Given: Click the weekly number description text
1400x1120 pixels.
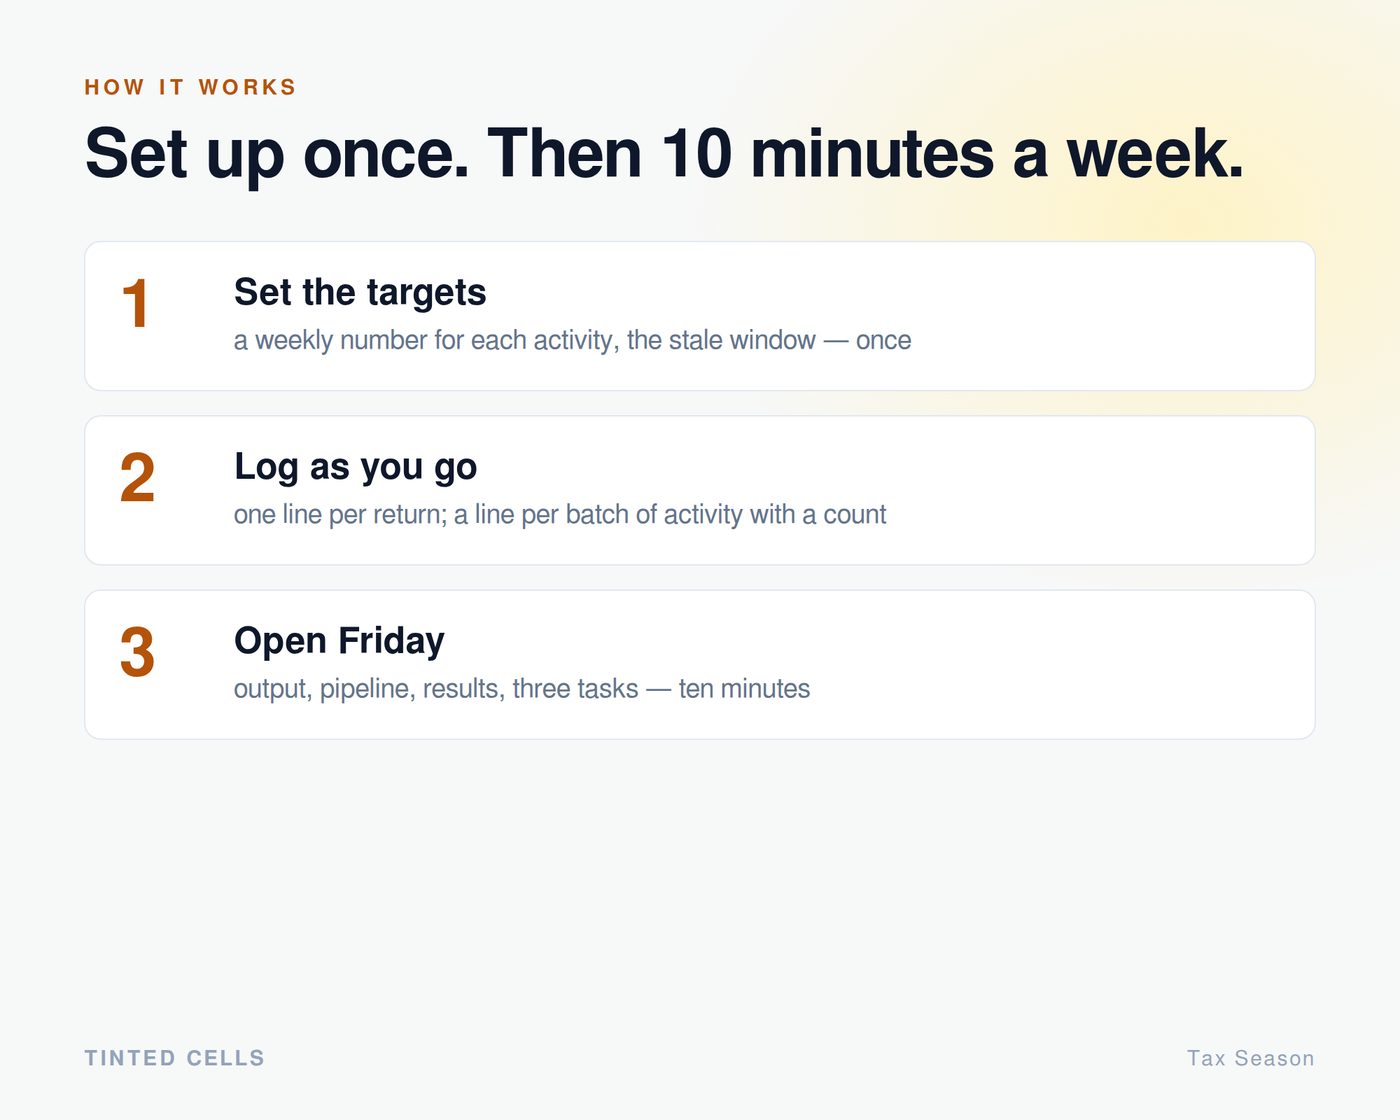Looking at the screenshot, I should 572,340.
